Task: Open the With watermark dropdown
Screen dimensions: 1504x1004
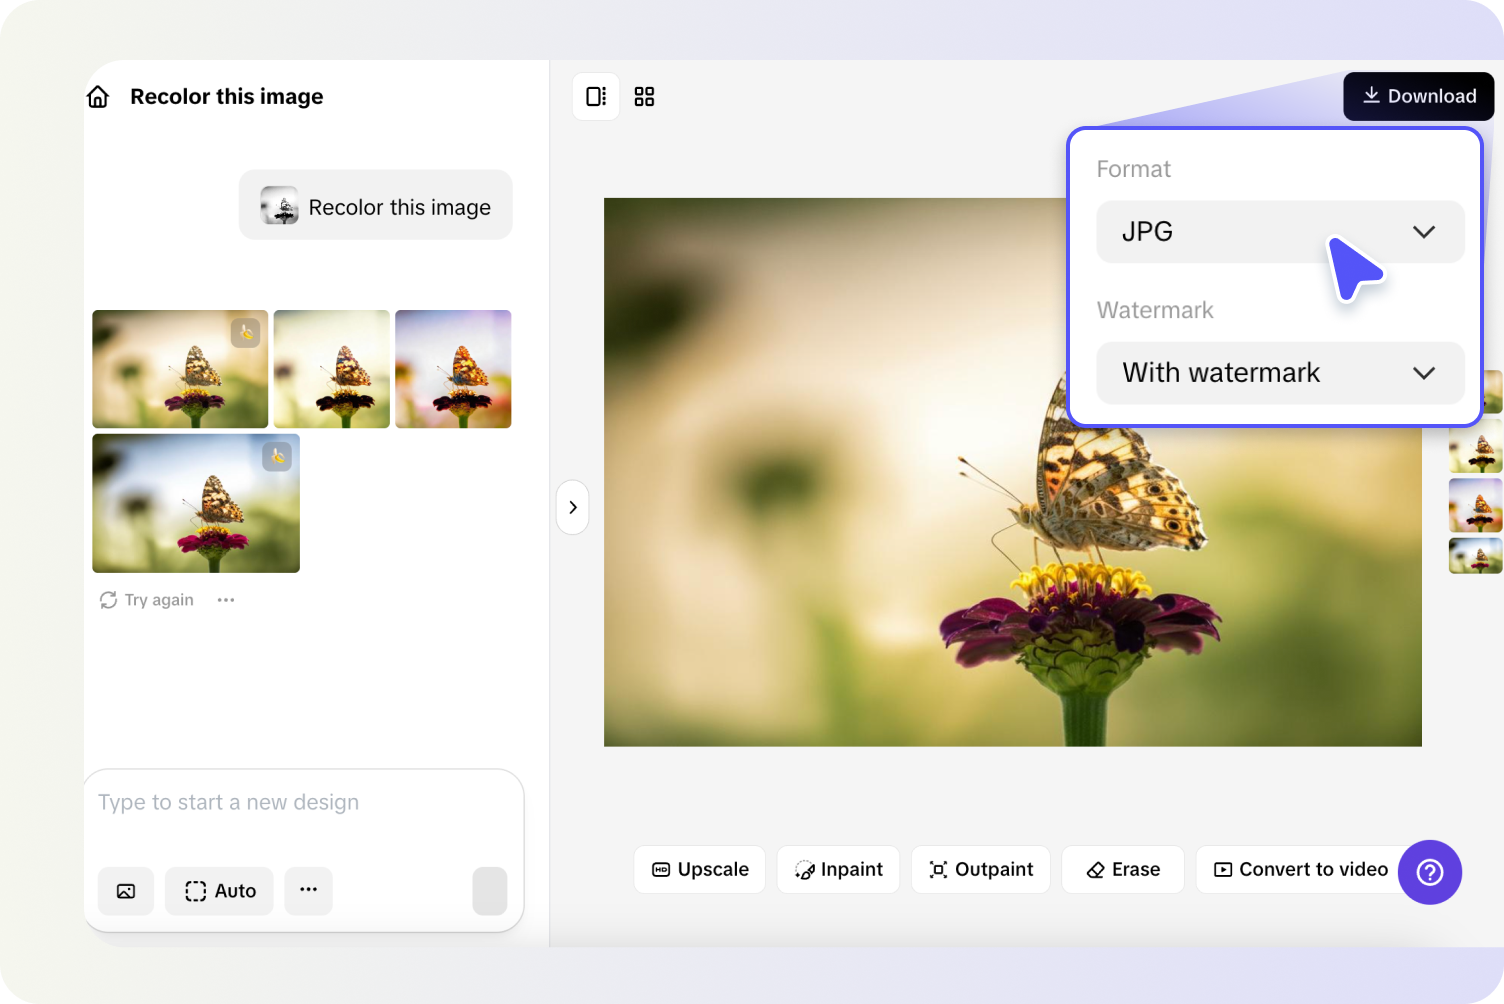Action: coord(1280,373)
